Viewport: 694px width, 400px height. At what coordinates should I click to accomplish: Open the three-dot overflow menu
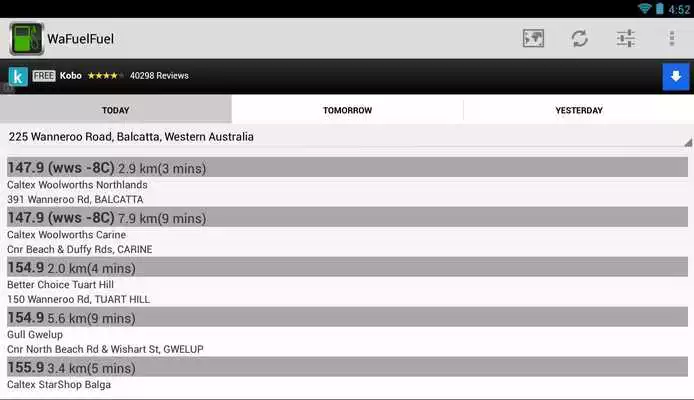pyautogui.click(x=672, y=38)
